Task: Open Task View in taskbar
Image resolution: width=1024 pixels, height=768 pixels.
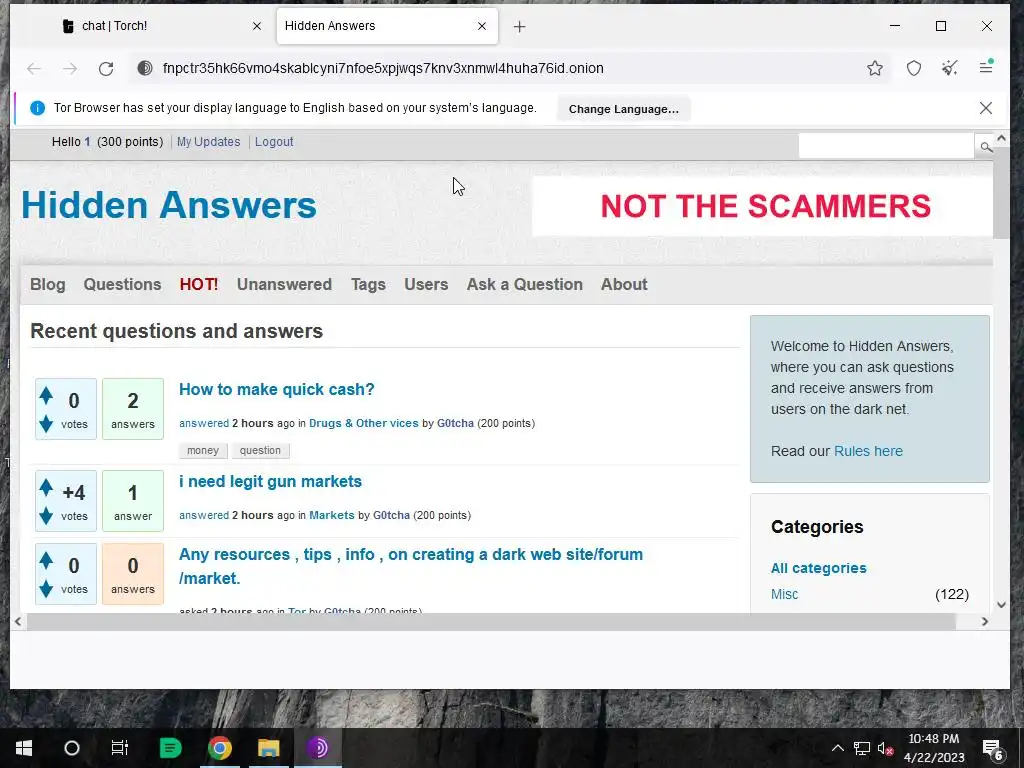Action: coord(120,748)
